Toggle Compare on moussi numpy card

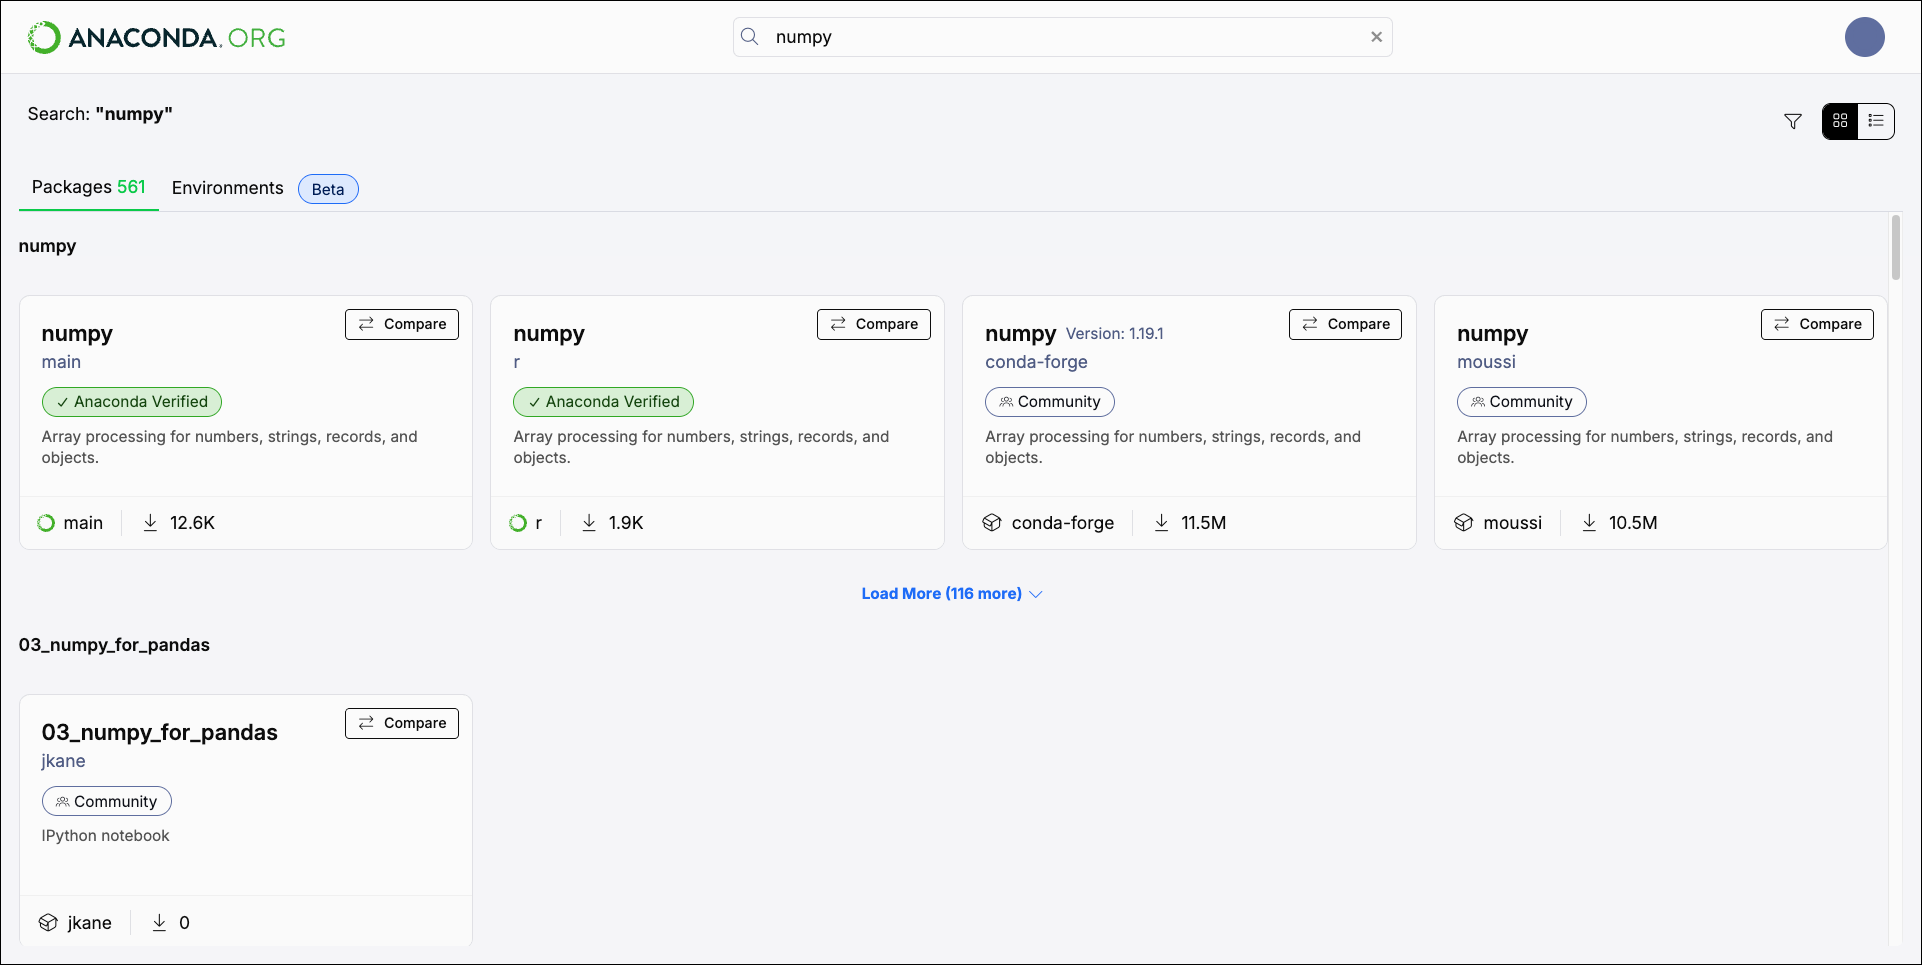(x=1817, y=324)
